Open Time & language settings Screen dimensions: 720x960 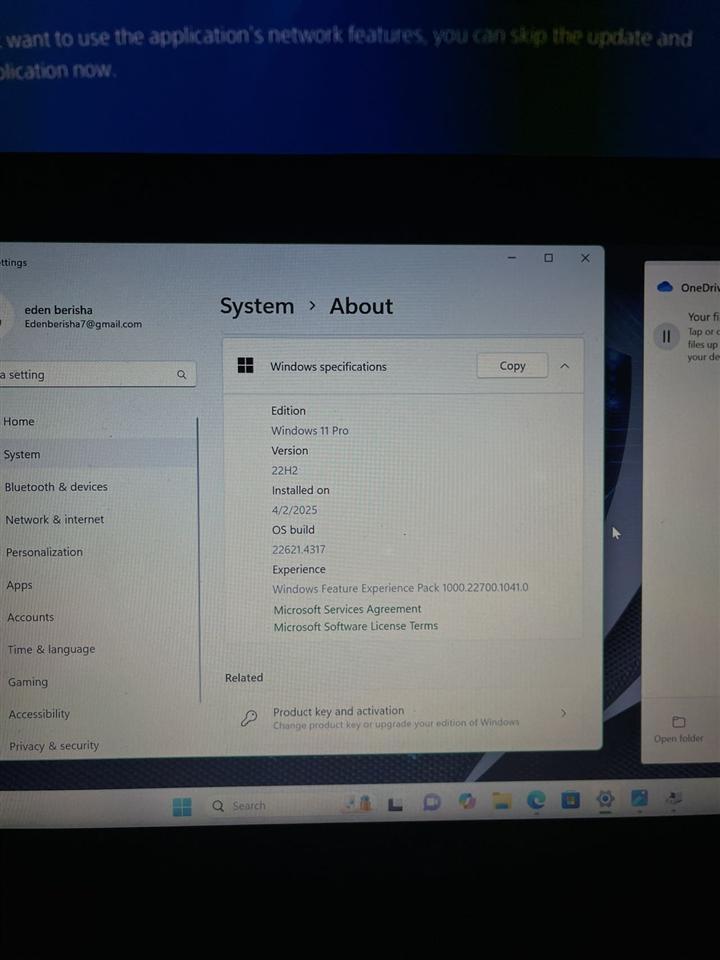click(98, 649)
